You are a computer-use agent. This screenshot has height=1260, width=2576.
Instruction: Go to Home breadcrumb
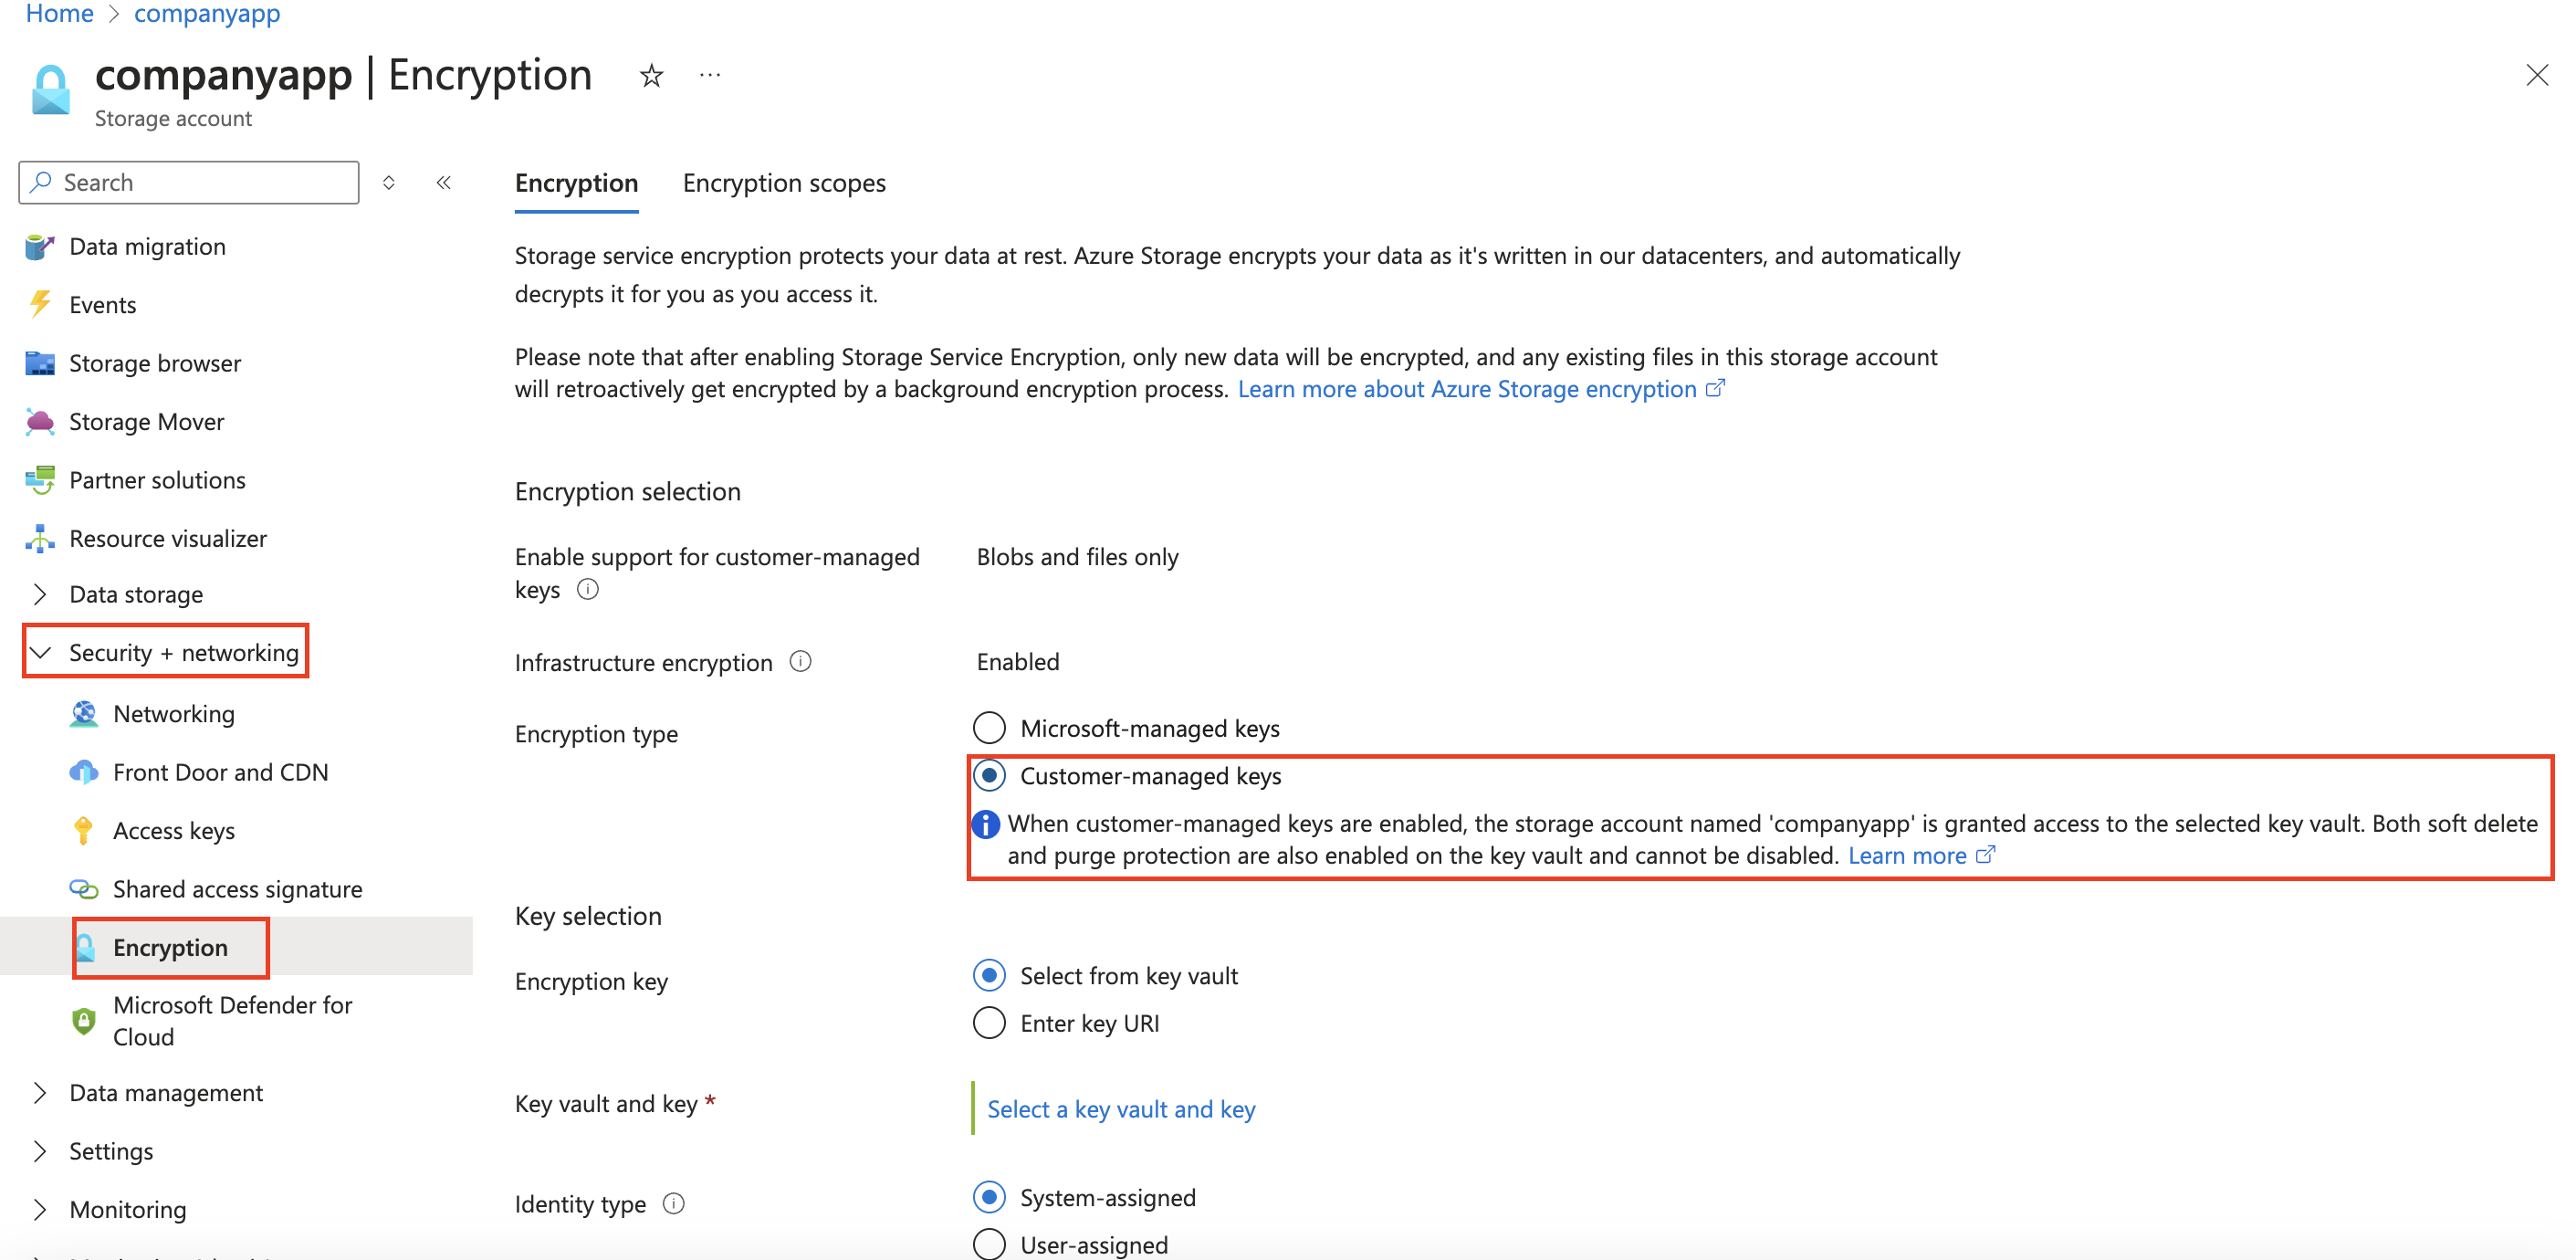tap(60, 14)
